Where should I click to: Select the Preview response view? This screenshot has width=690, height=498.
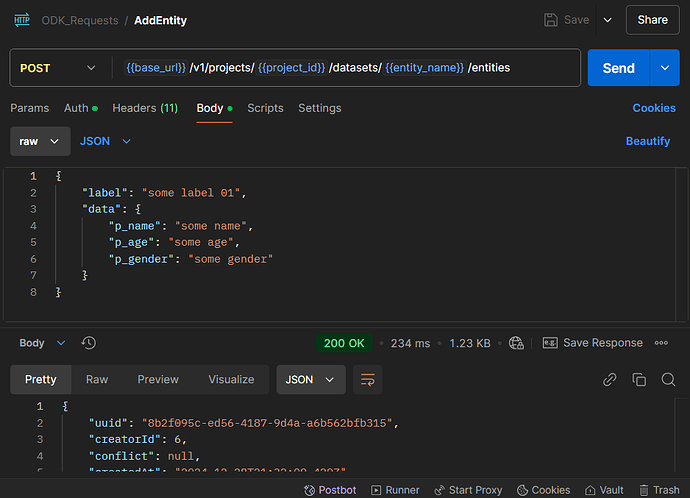pos(158,379)
